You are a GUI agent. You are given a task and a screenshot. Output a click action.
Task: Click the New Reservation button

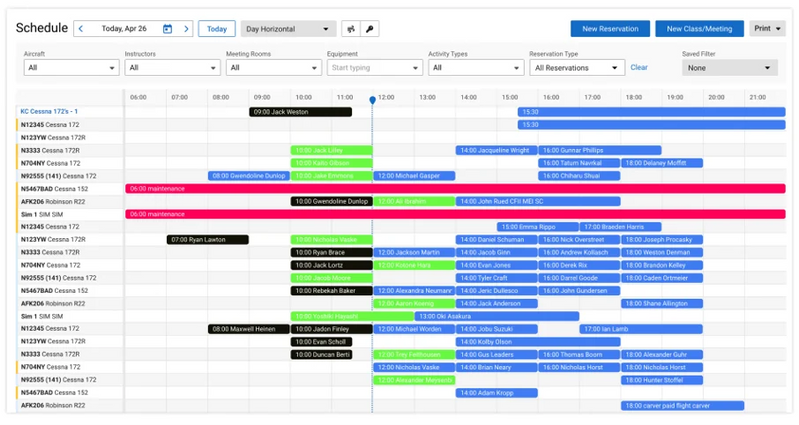pyautogui.click(x=609, y=29)
